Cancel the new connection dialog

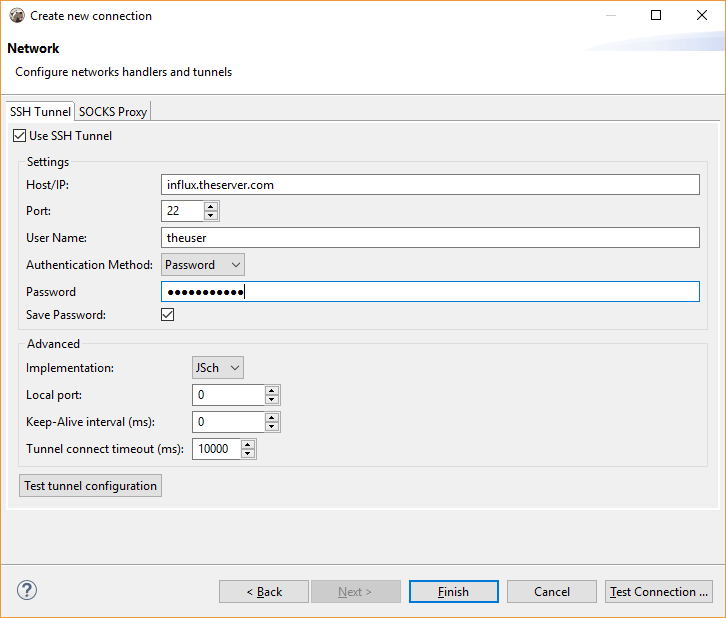click(551, 592)
